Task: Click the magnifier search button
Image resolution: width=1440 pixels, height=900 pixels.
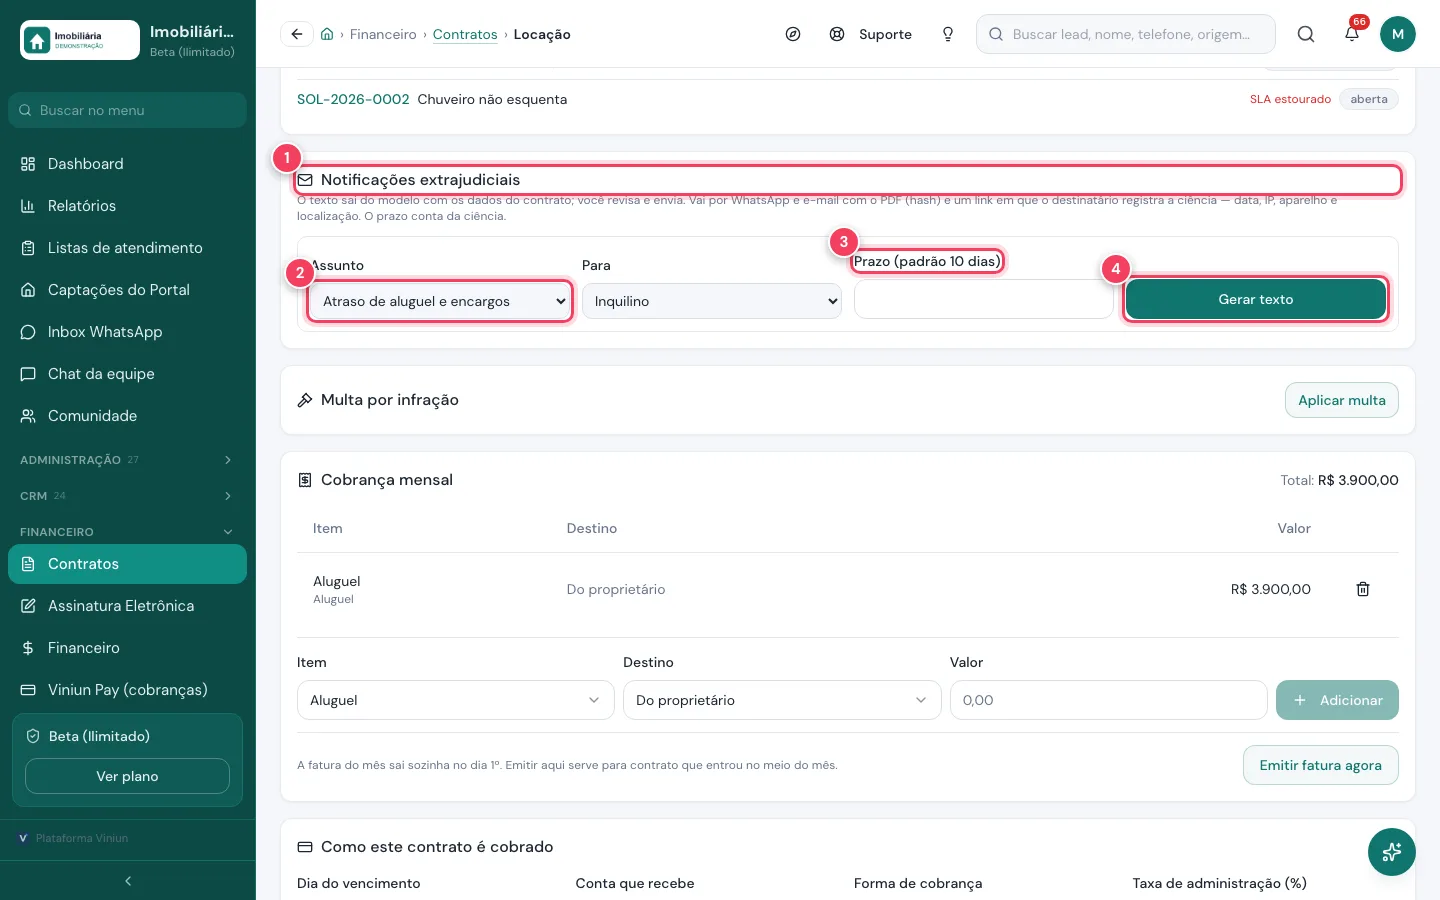Action: tap(1306, 34)
